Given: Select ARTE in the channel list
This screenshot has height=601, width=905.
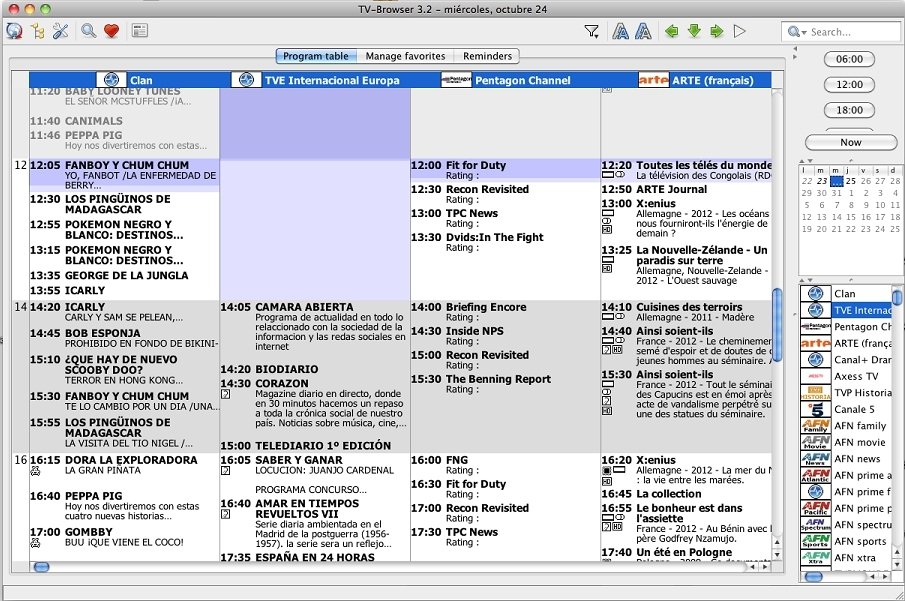Looking at the screenshot, I should pyautogui.click(x=846, y=343).
